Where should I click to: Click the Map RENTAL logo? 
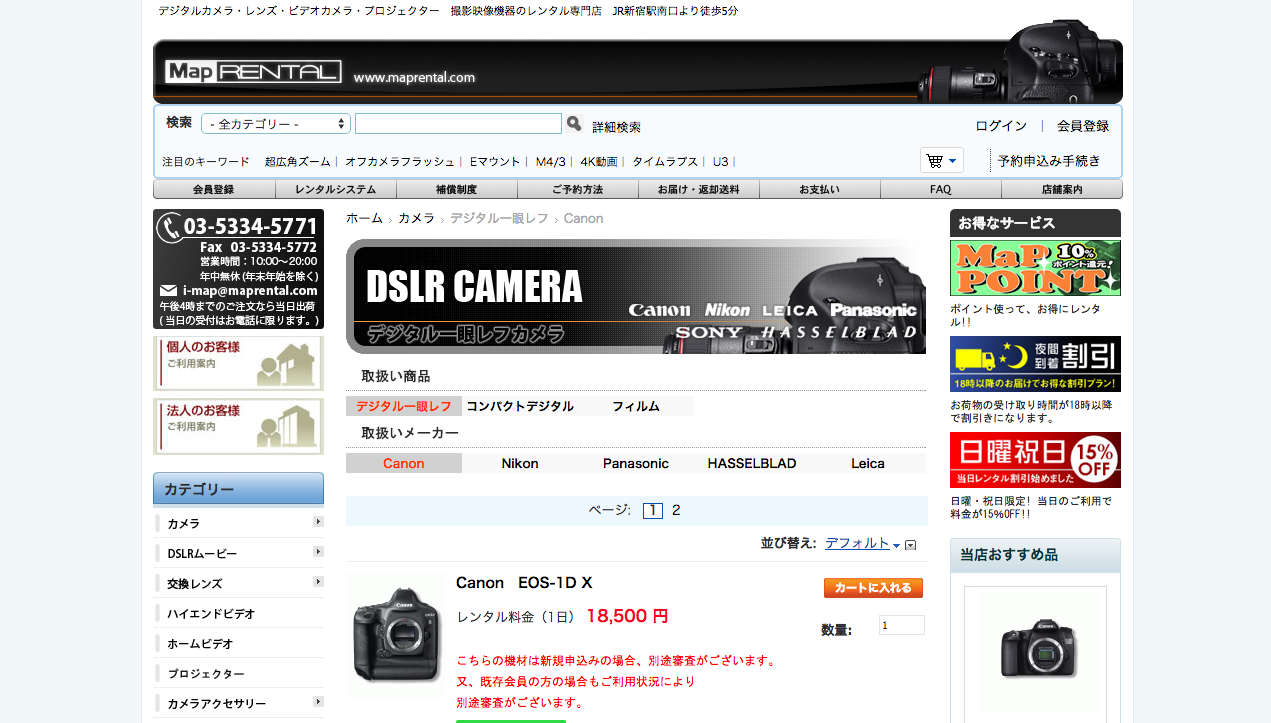tap(253, 72)
